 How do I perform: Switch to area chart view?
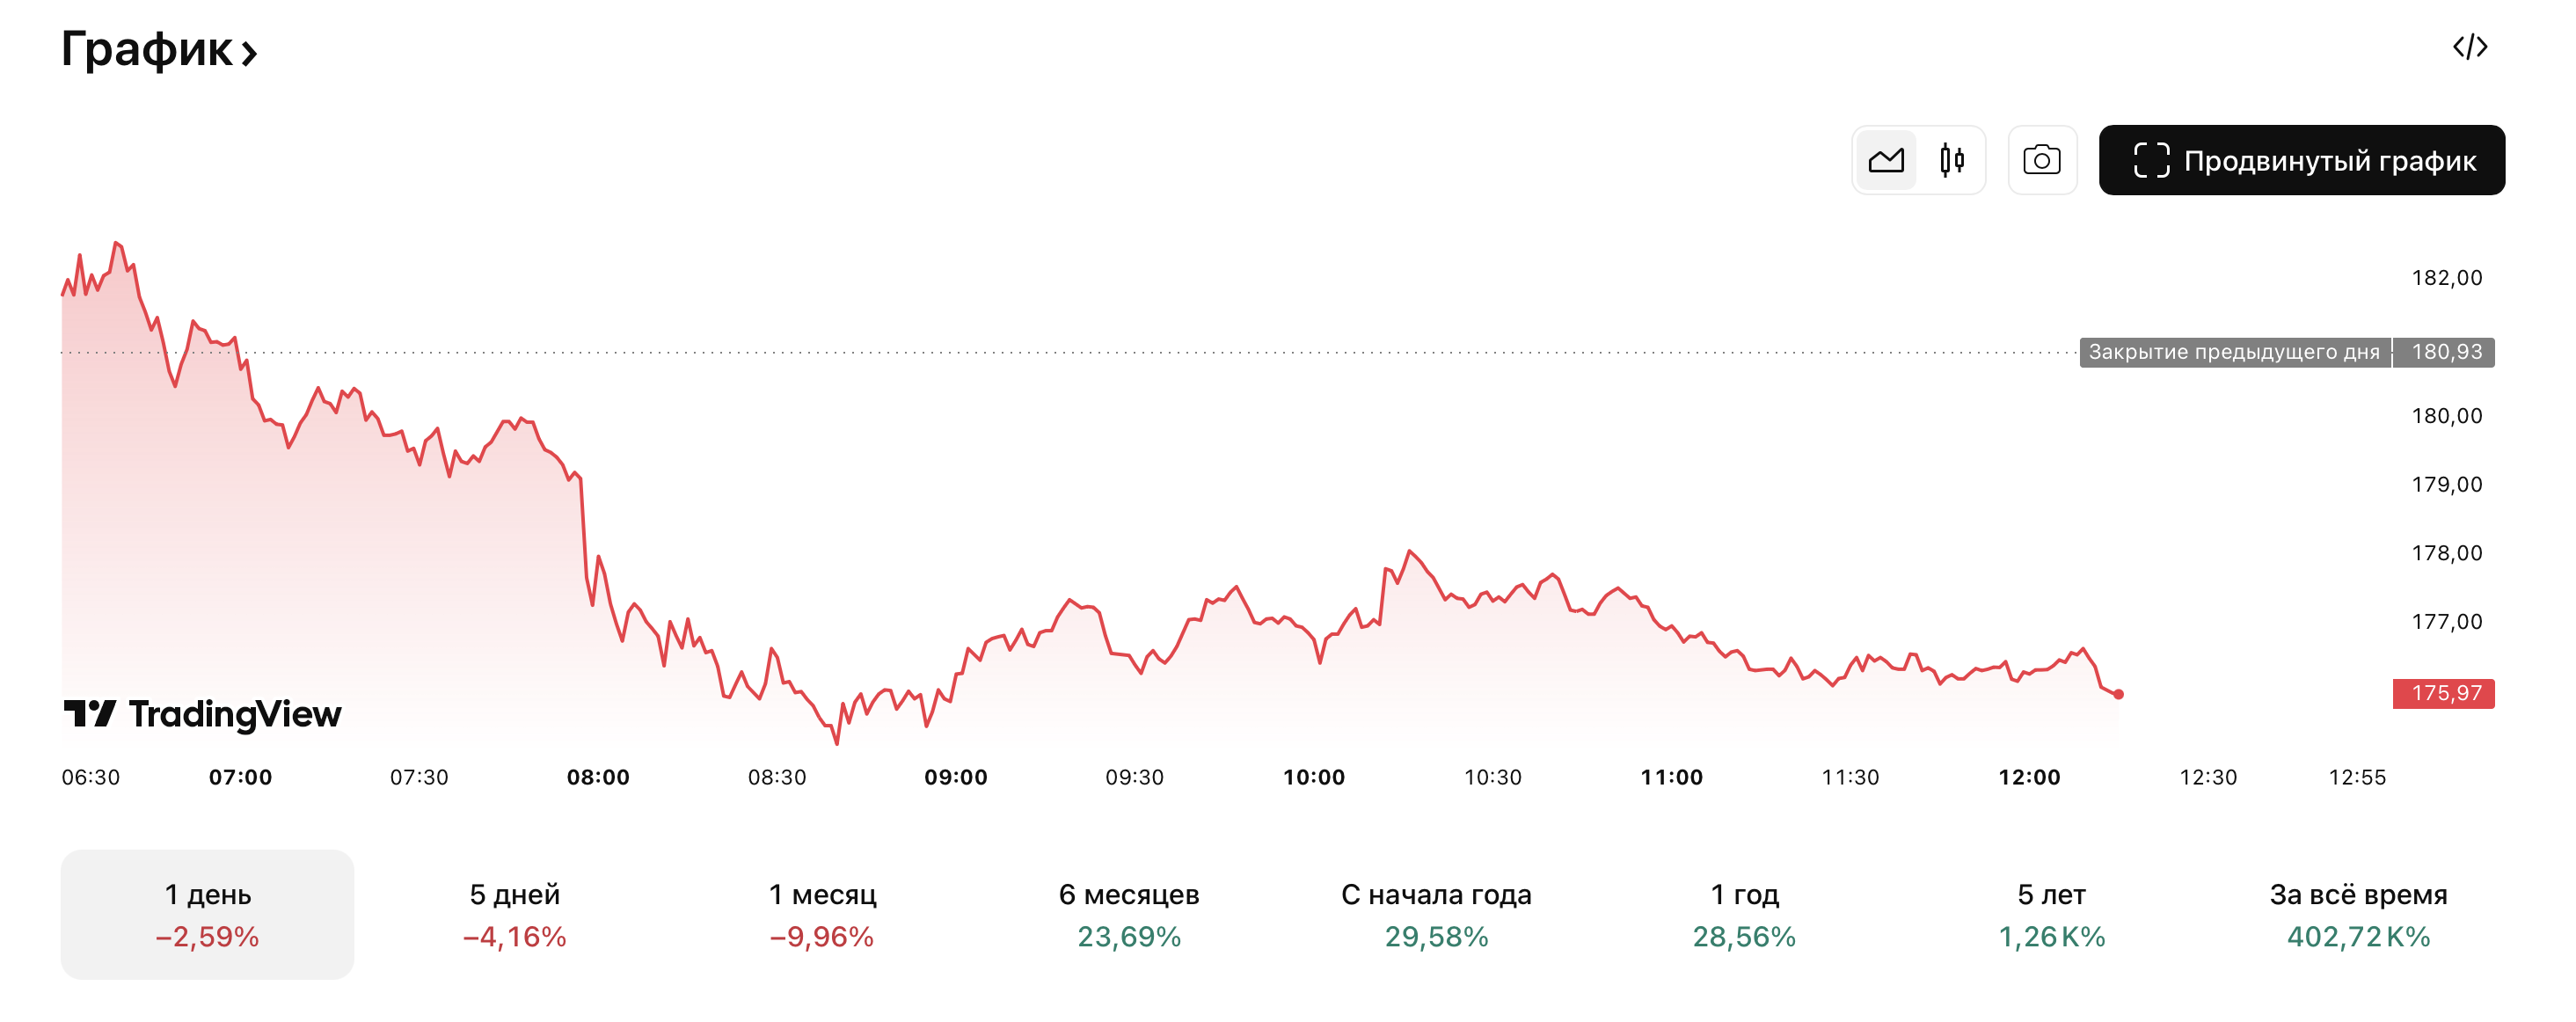pyautogui.click(x=1886, y=160)
